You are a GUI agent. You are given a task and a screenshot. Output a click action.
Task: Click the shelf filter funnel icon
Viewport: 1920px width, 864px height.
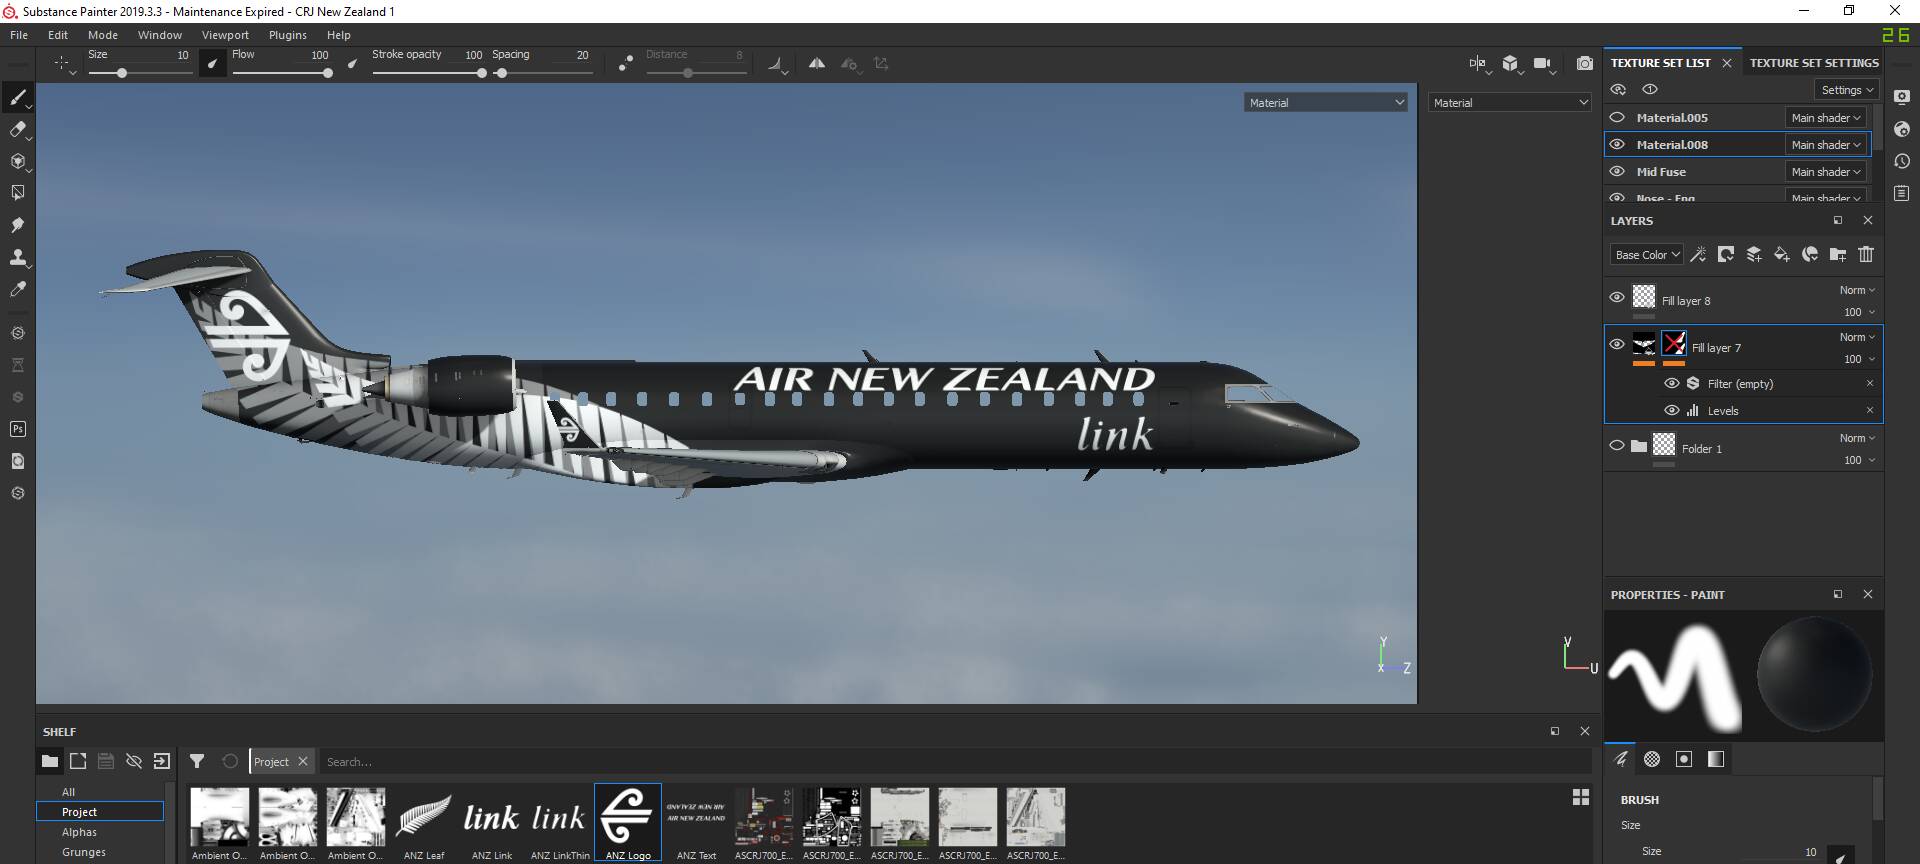tap(197, 761)
